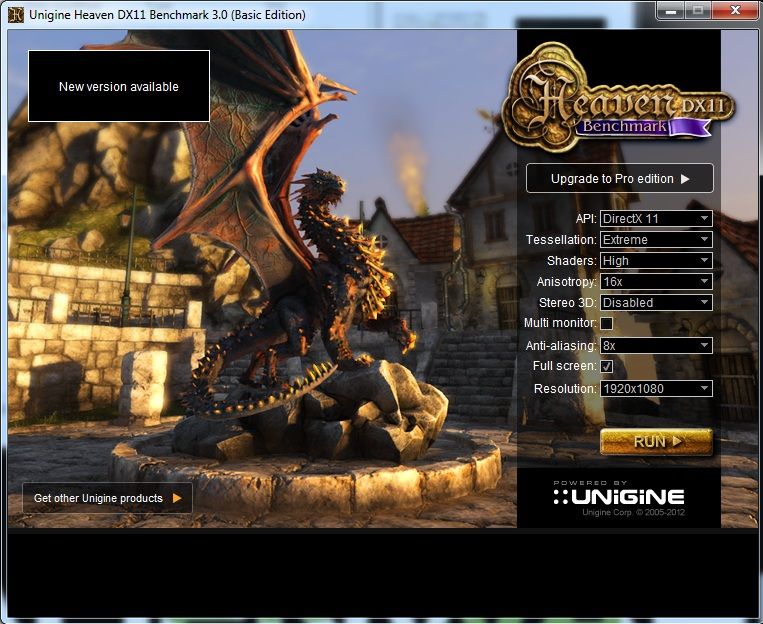This screenshot has width=763, height=624.
Task: Click the Resolution: label
Action: 565,388
